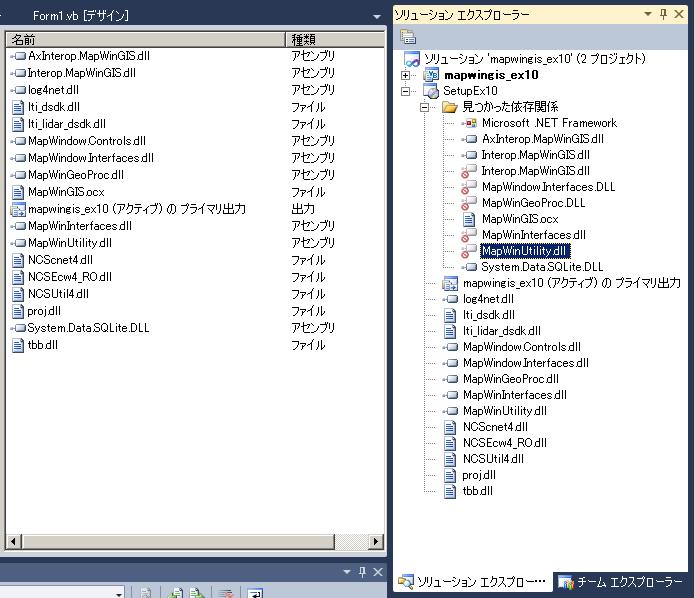This screenshot has width=695, height=598.
Task: Click the mapwingis_ex10 VB project icon
Action: pyautogui.click(x=431, y=75)
